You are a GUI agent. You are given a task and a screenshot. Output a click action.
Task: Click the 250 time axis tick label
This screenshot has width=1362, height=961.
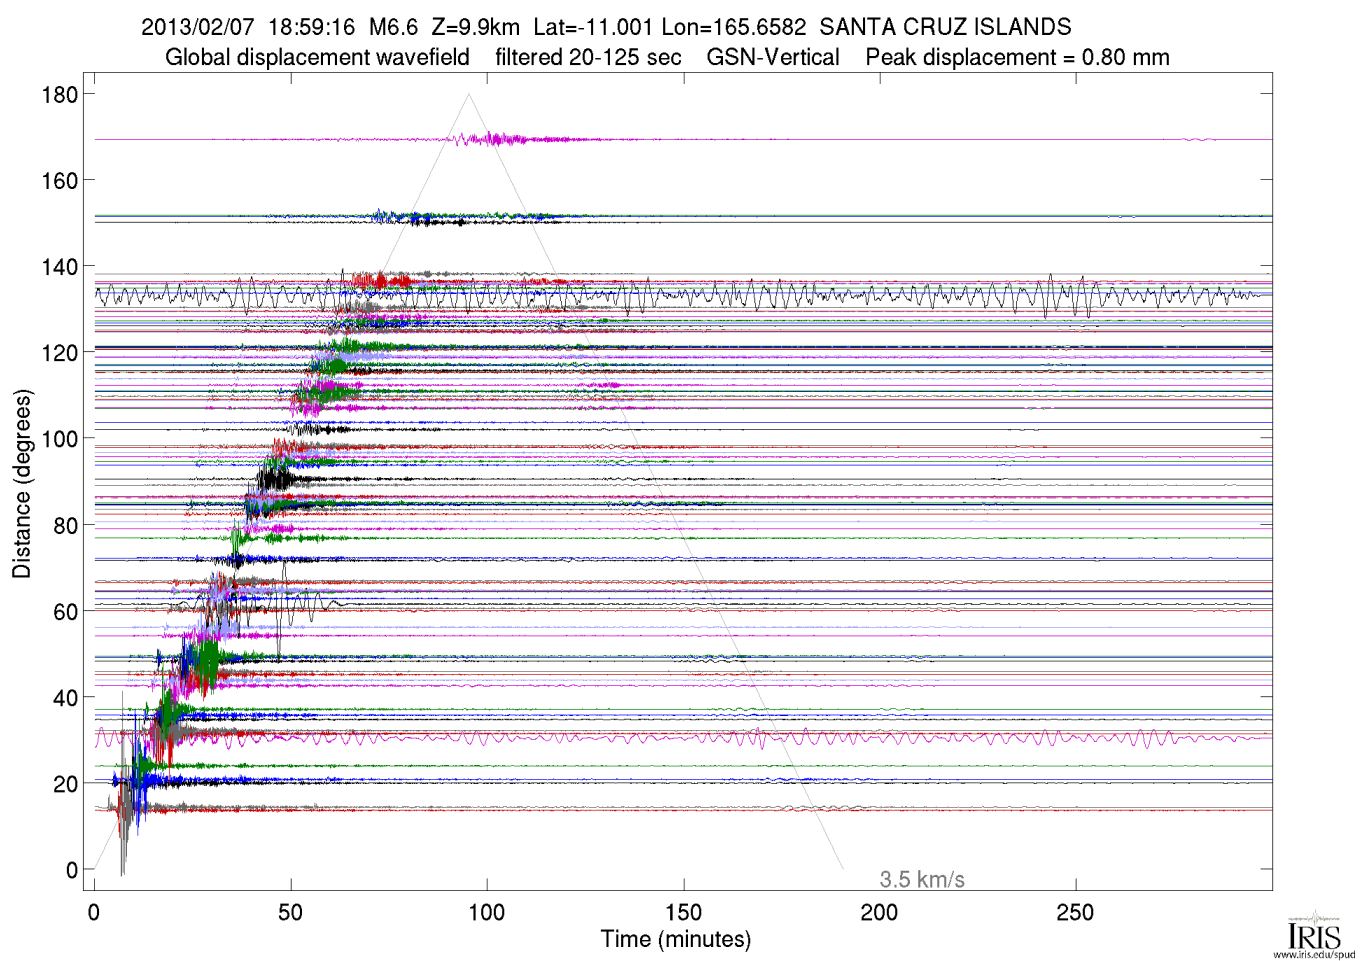point(1075,912)
